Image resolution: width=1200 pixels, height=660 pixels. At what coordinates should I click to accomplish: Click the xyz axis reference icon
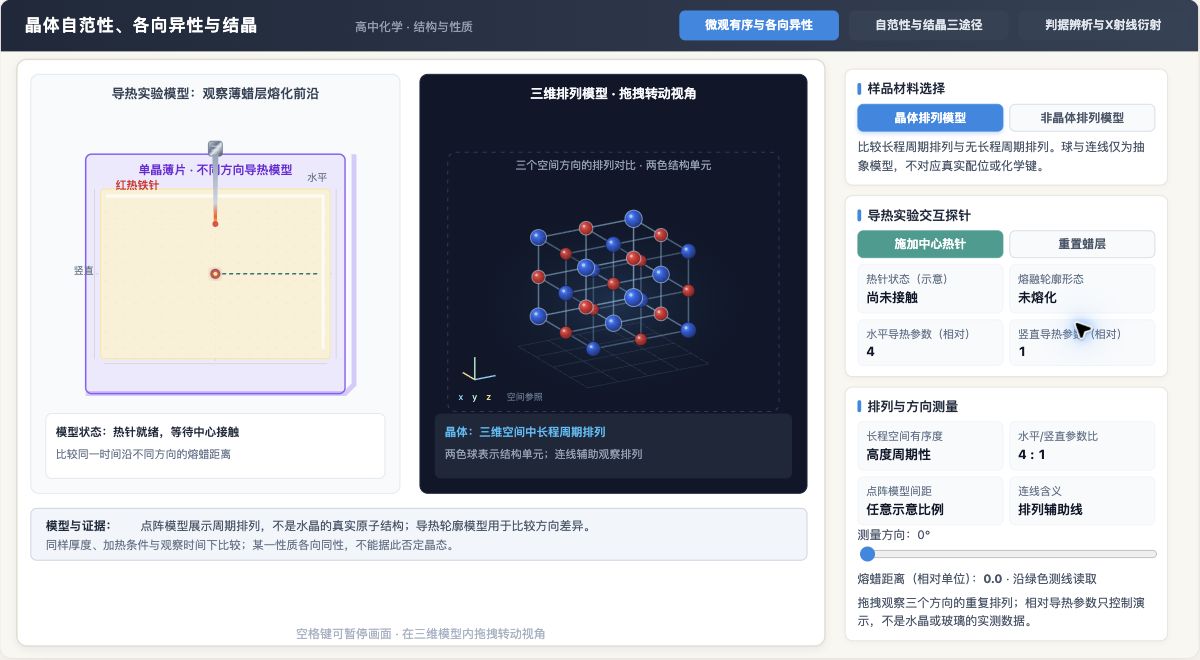477,371
